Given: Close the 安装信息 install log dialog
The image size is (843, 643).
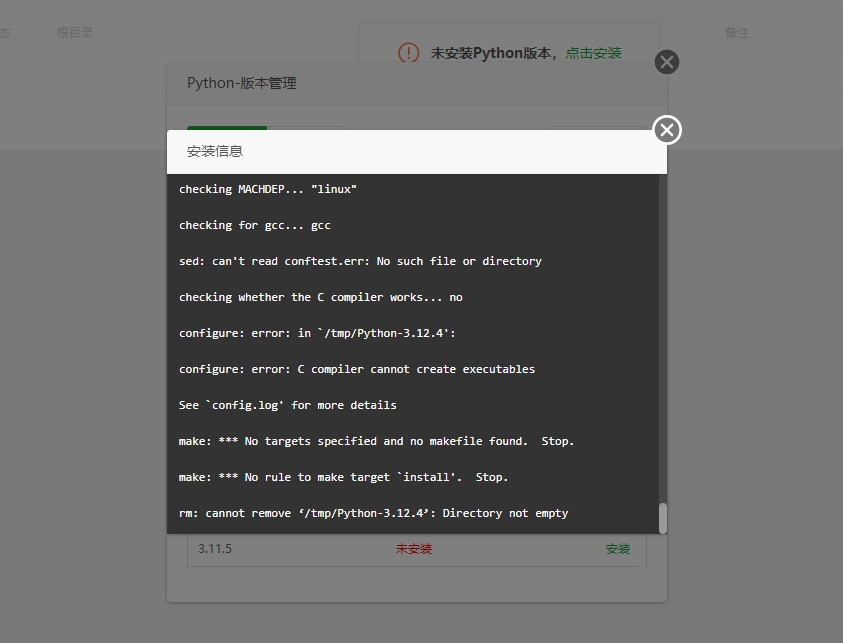Looking at the screenshot, I should pos(667,130).
